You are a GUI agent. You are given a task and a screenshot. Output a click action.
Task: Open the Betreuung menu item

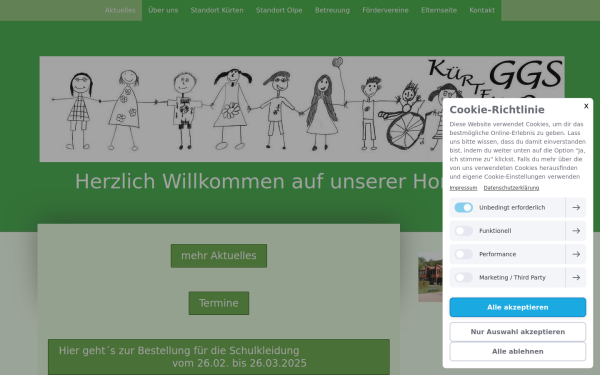332,10
